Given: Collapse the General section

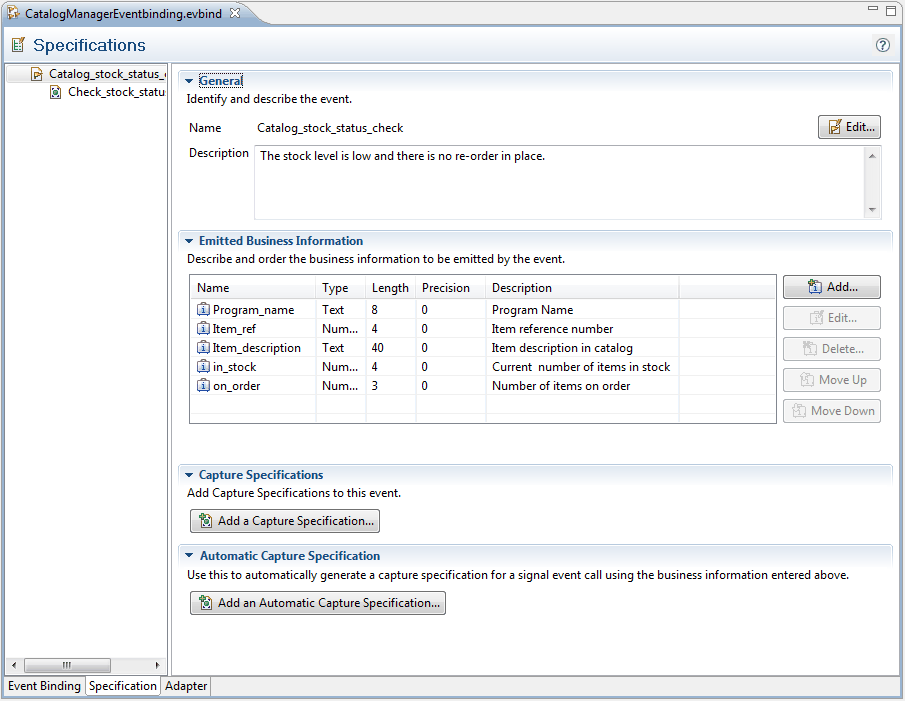Looking at the screenshot, I should [x=188, y=80].
